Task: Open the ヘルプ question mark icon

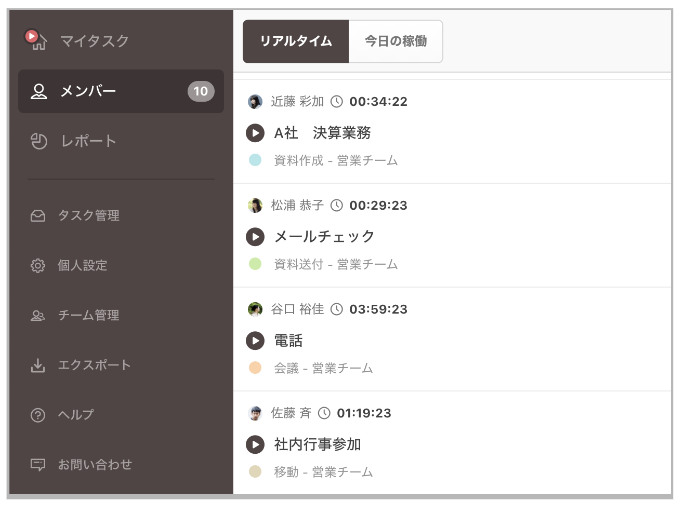Action: click(x=38, y=415)
